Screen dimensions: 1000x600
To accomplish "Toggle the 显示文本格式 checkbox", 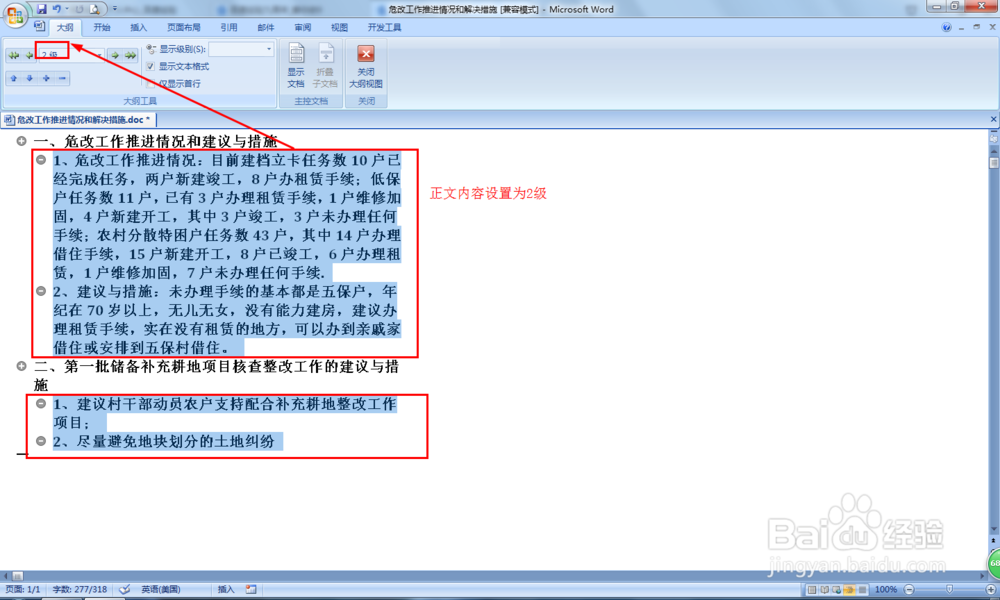I will click(x=148, y=66).
